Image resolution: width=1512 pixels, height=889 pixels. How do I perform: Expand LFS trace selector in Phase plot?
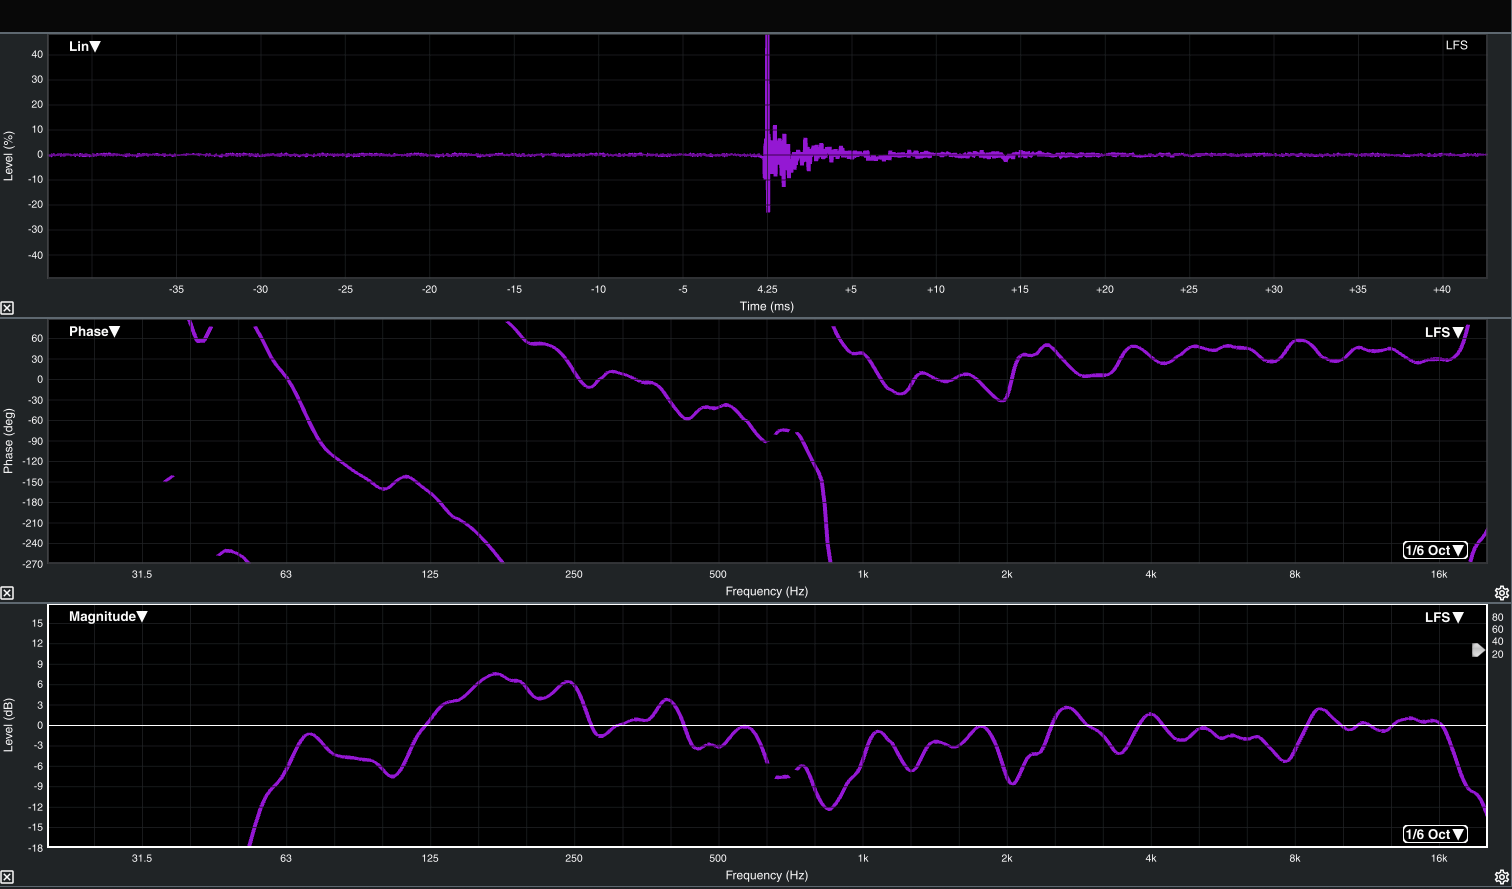pyautogui.click(x=1444, y=332)
